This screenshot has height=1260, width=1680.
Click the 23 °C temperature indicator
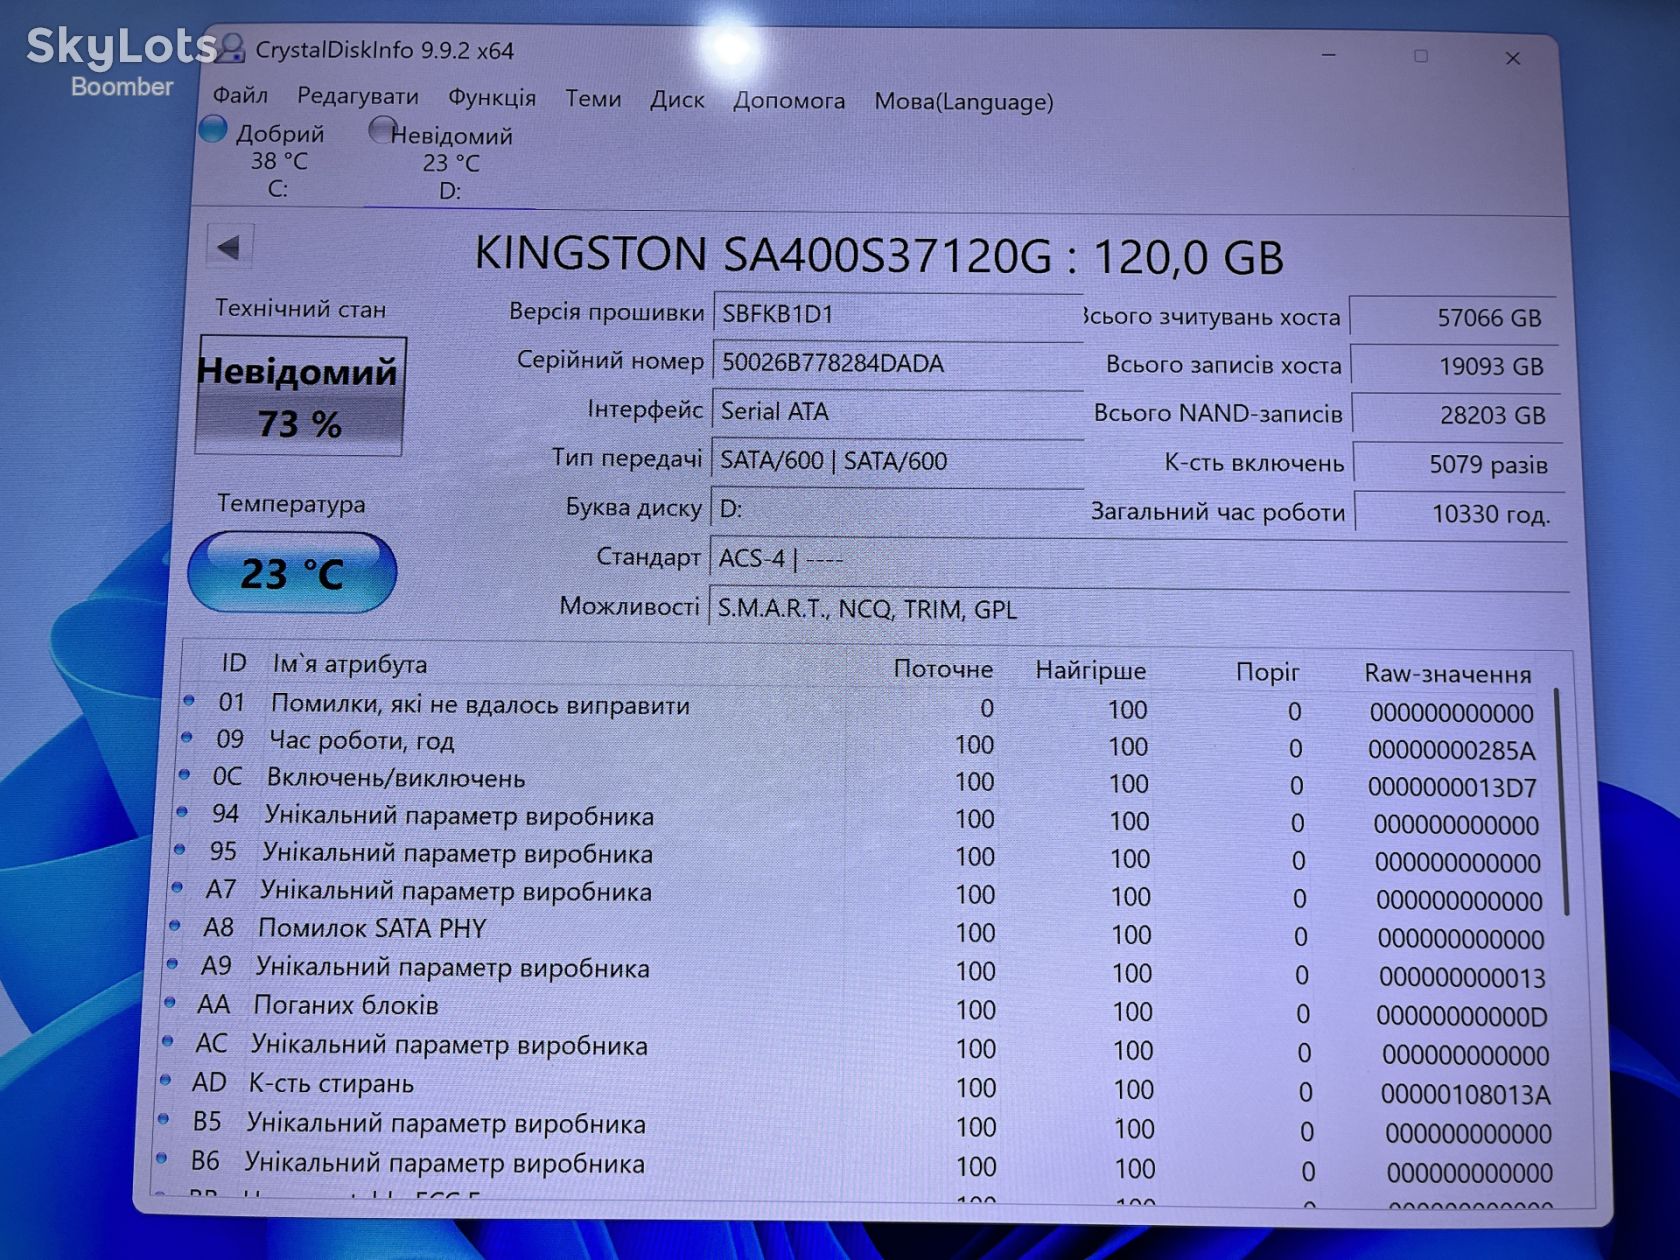point(291,573)
